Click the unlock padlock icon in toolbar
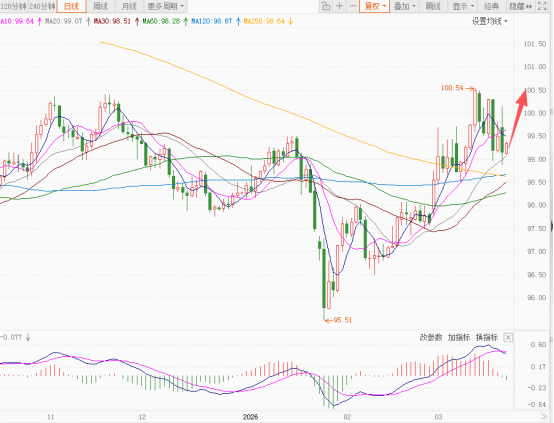The height and width of the screenshot is (423, 554). pos(326,6)
